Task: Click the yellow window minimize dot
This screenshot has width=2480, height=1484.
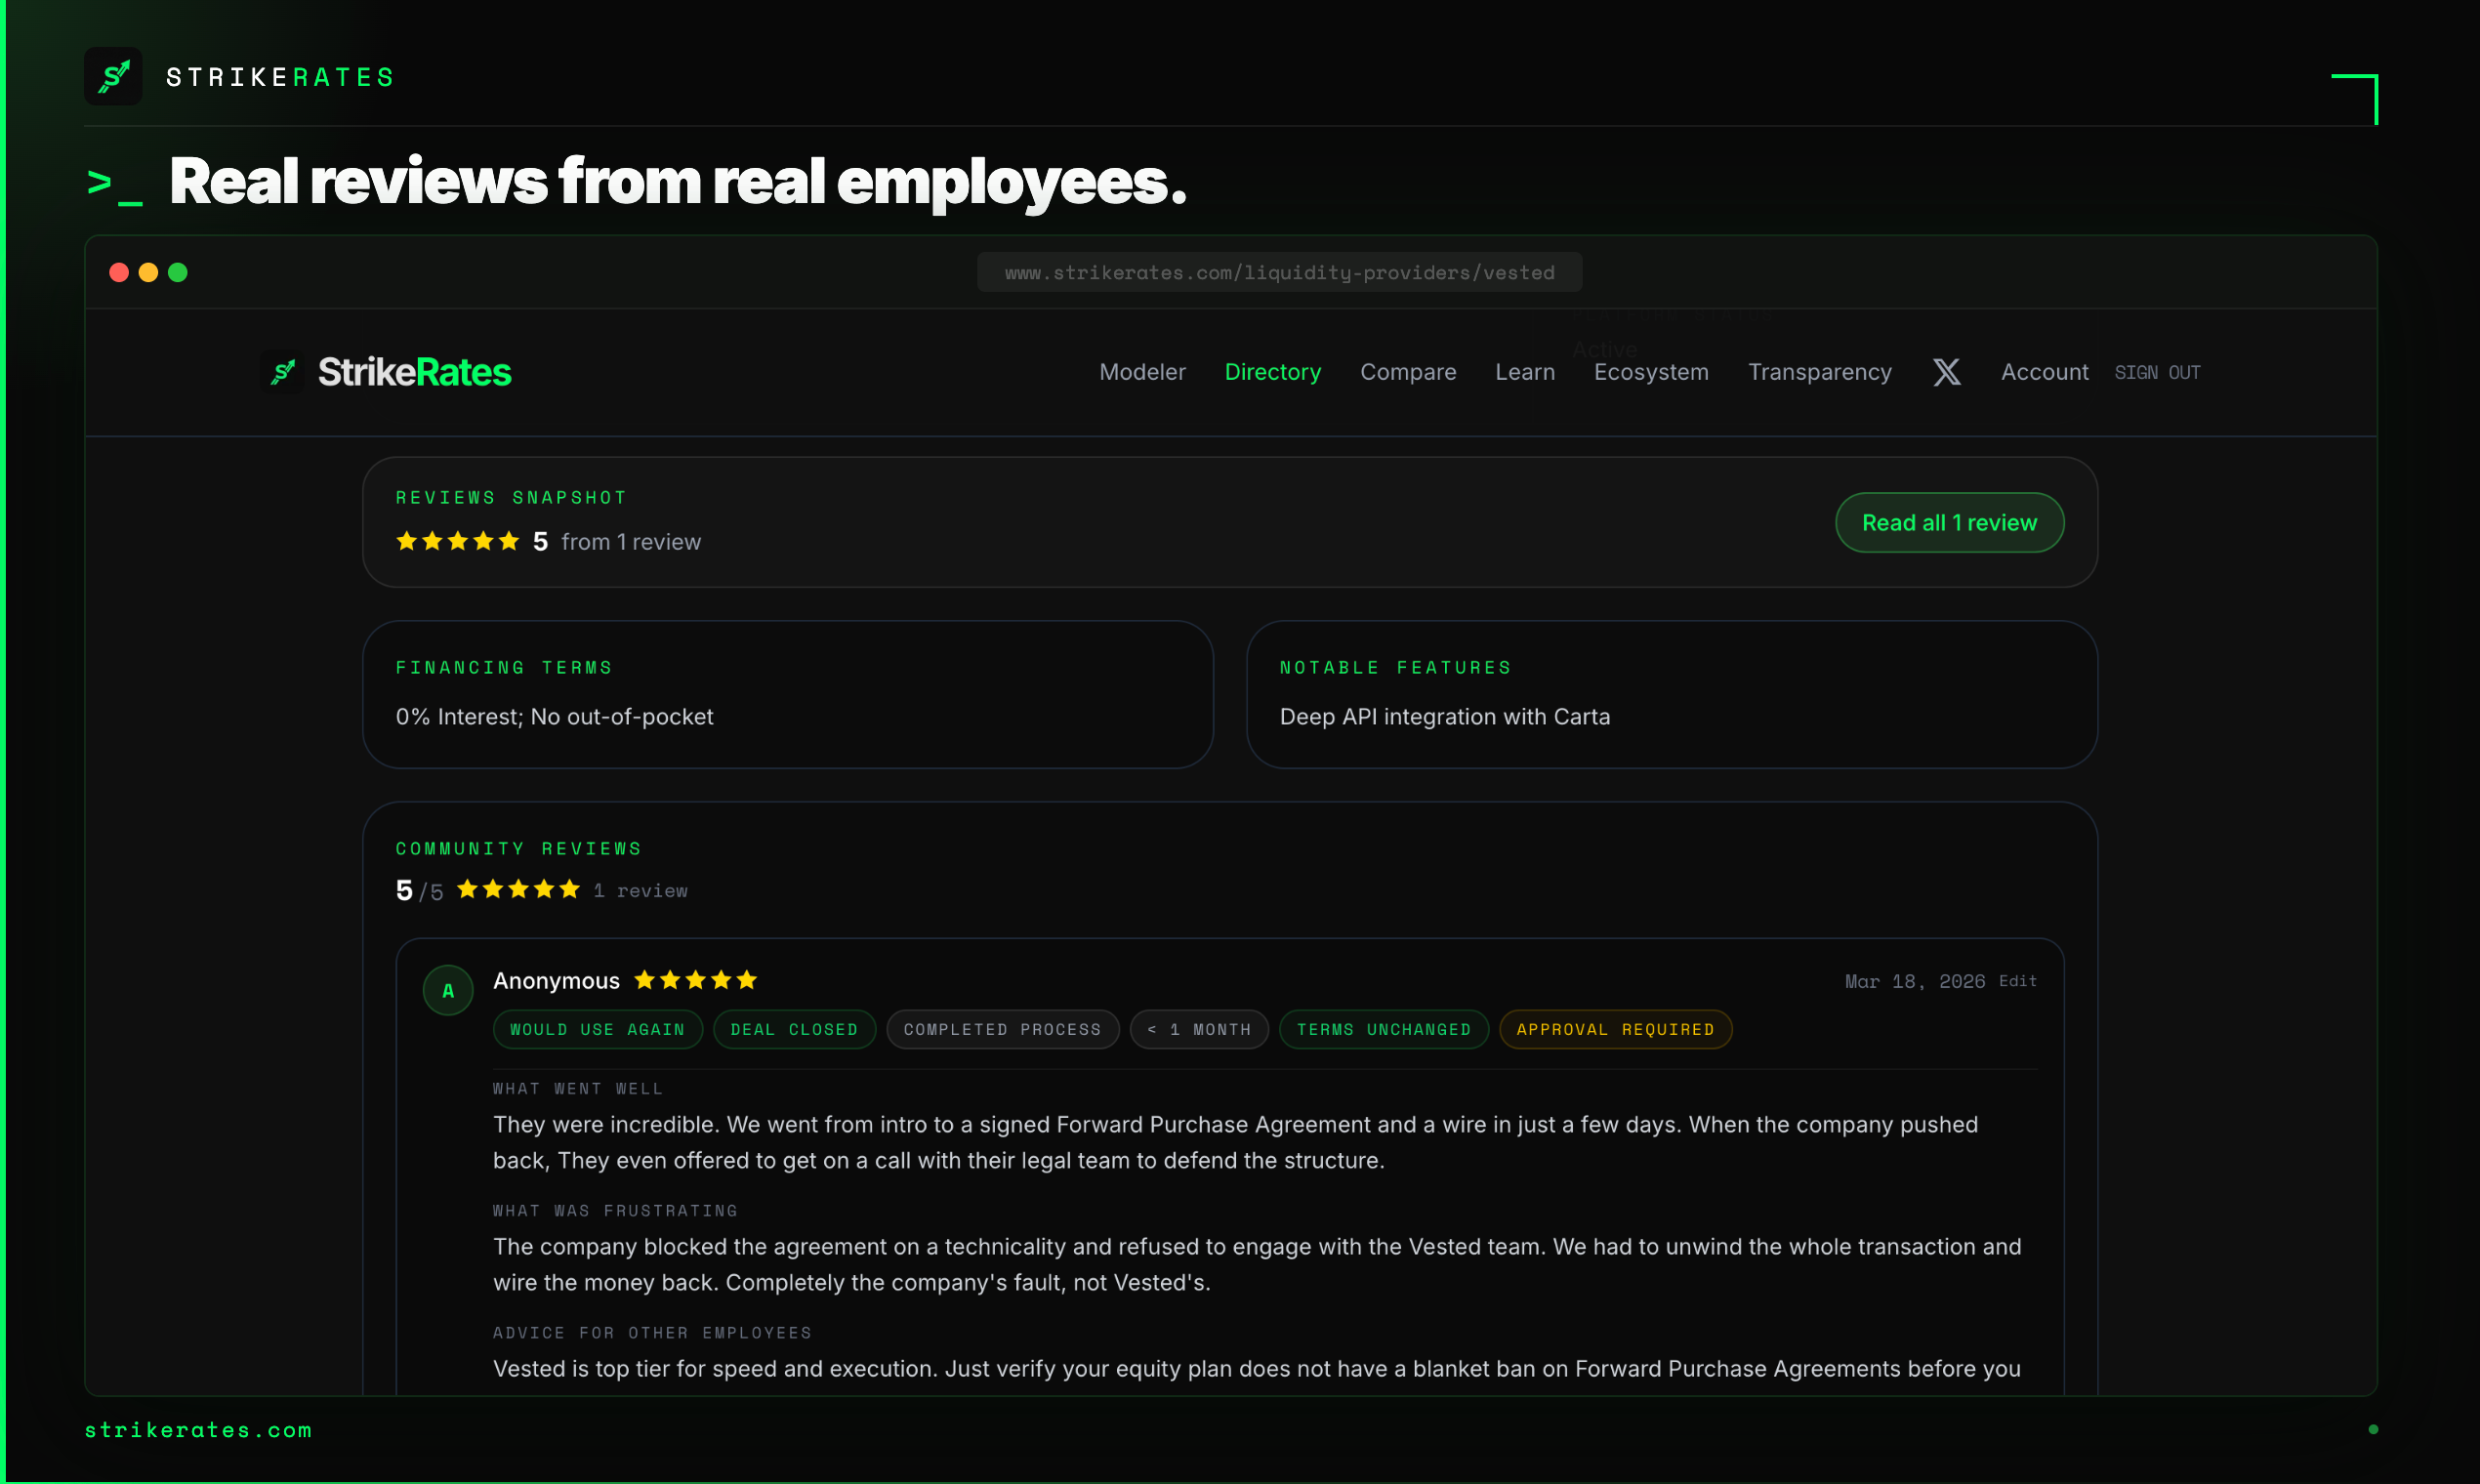Action: pos(148,272)
